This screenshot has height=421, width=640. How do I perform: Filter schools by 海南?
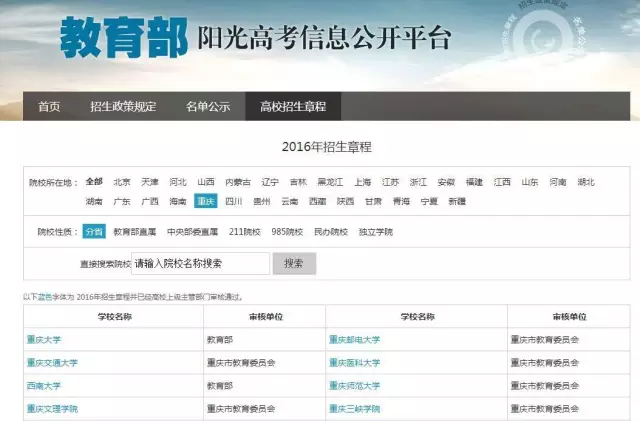click(x=178, y=201)
